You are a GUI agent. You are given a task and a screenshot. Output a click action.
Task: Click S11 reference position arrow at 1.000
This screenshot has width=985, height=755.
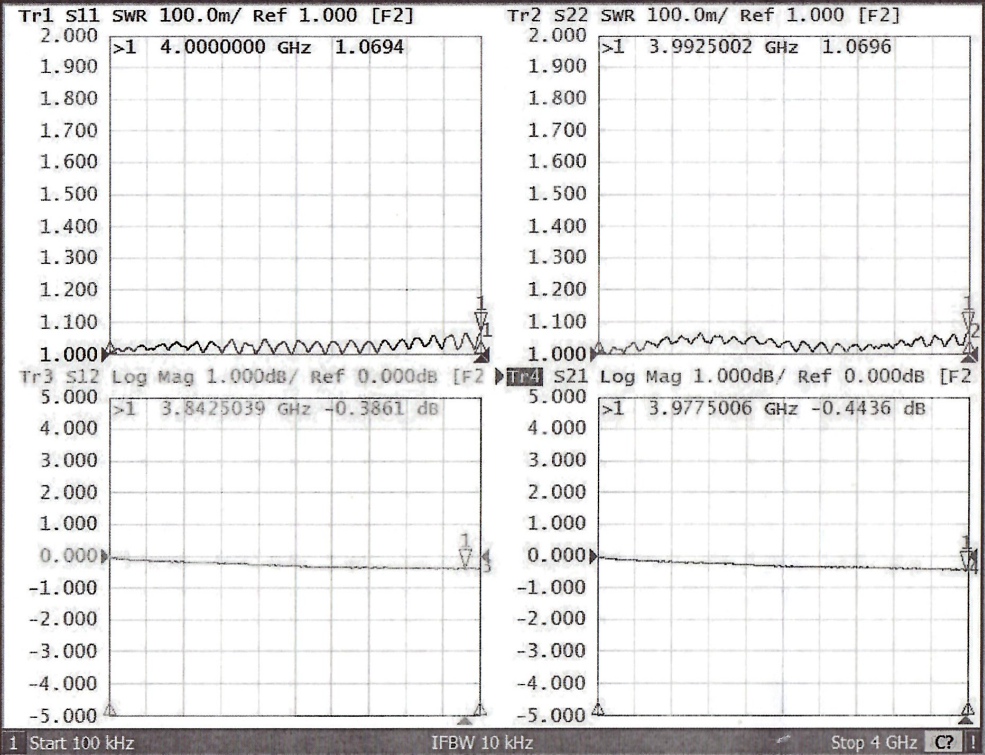click(106, 354)
